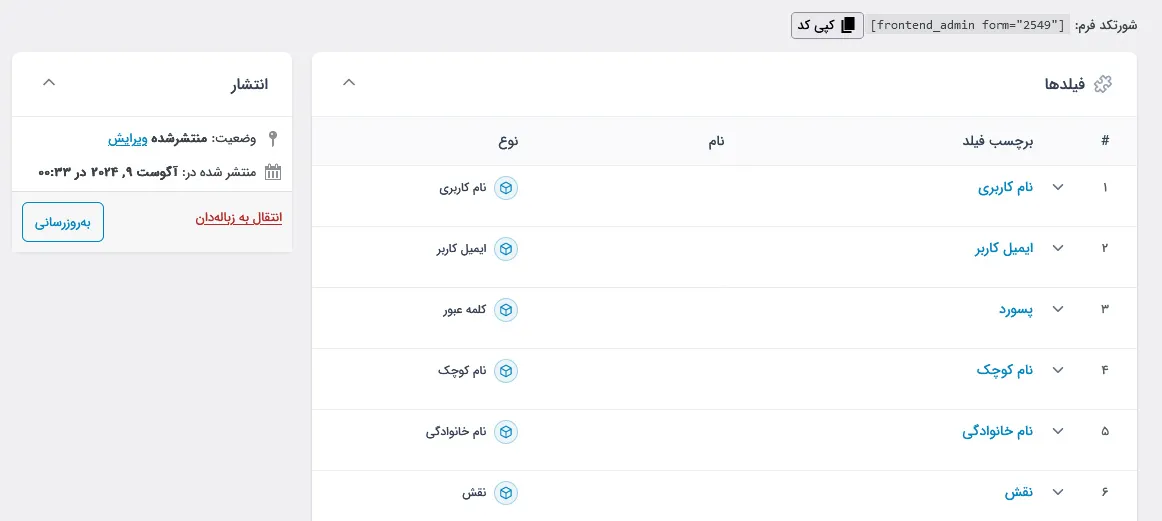Click the # column header
Screen dimensions: 1162x521
click(x=1105, y=141)
